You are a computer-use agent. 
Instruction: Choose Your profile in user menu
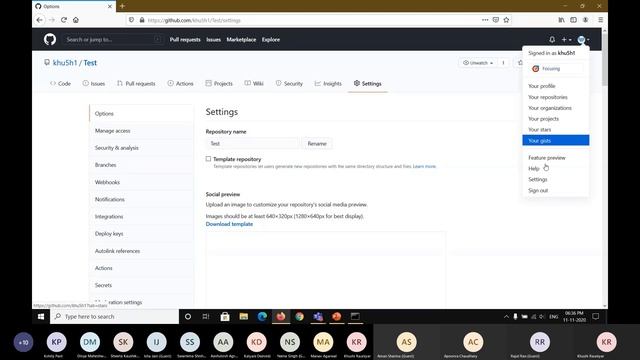(556, 86)
